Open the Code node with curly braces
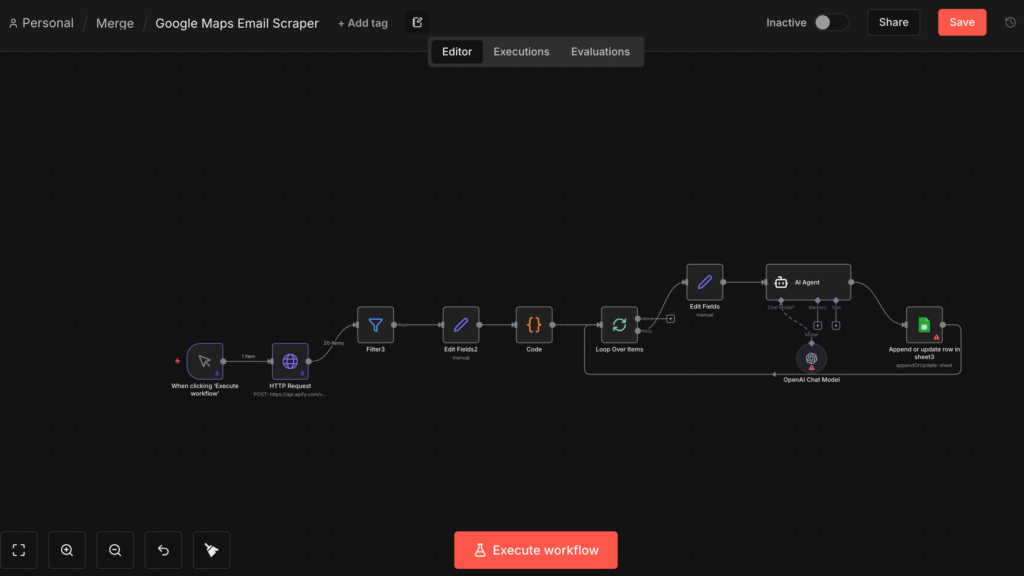 click(534, 325)
